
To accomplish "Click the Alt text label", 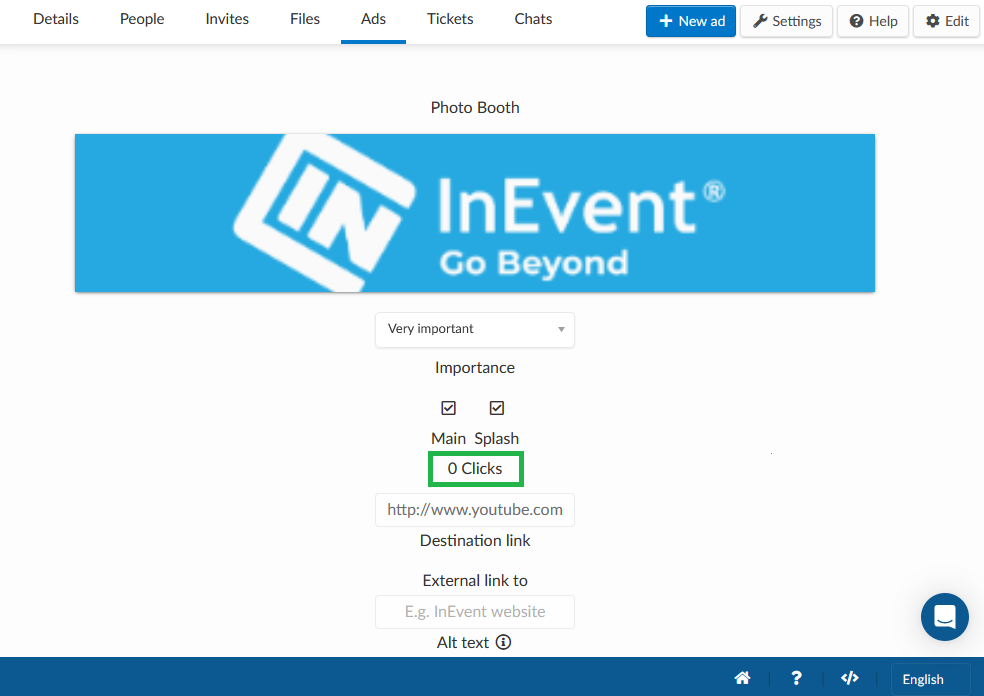I will coord(463,643).
